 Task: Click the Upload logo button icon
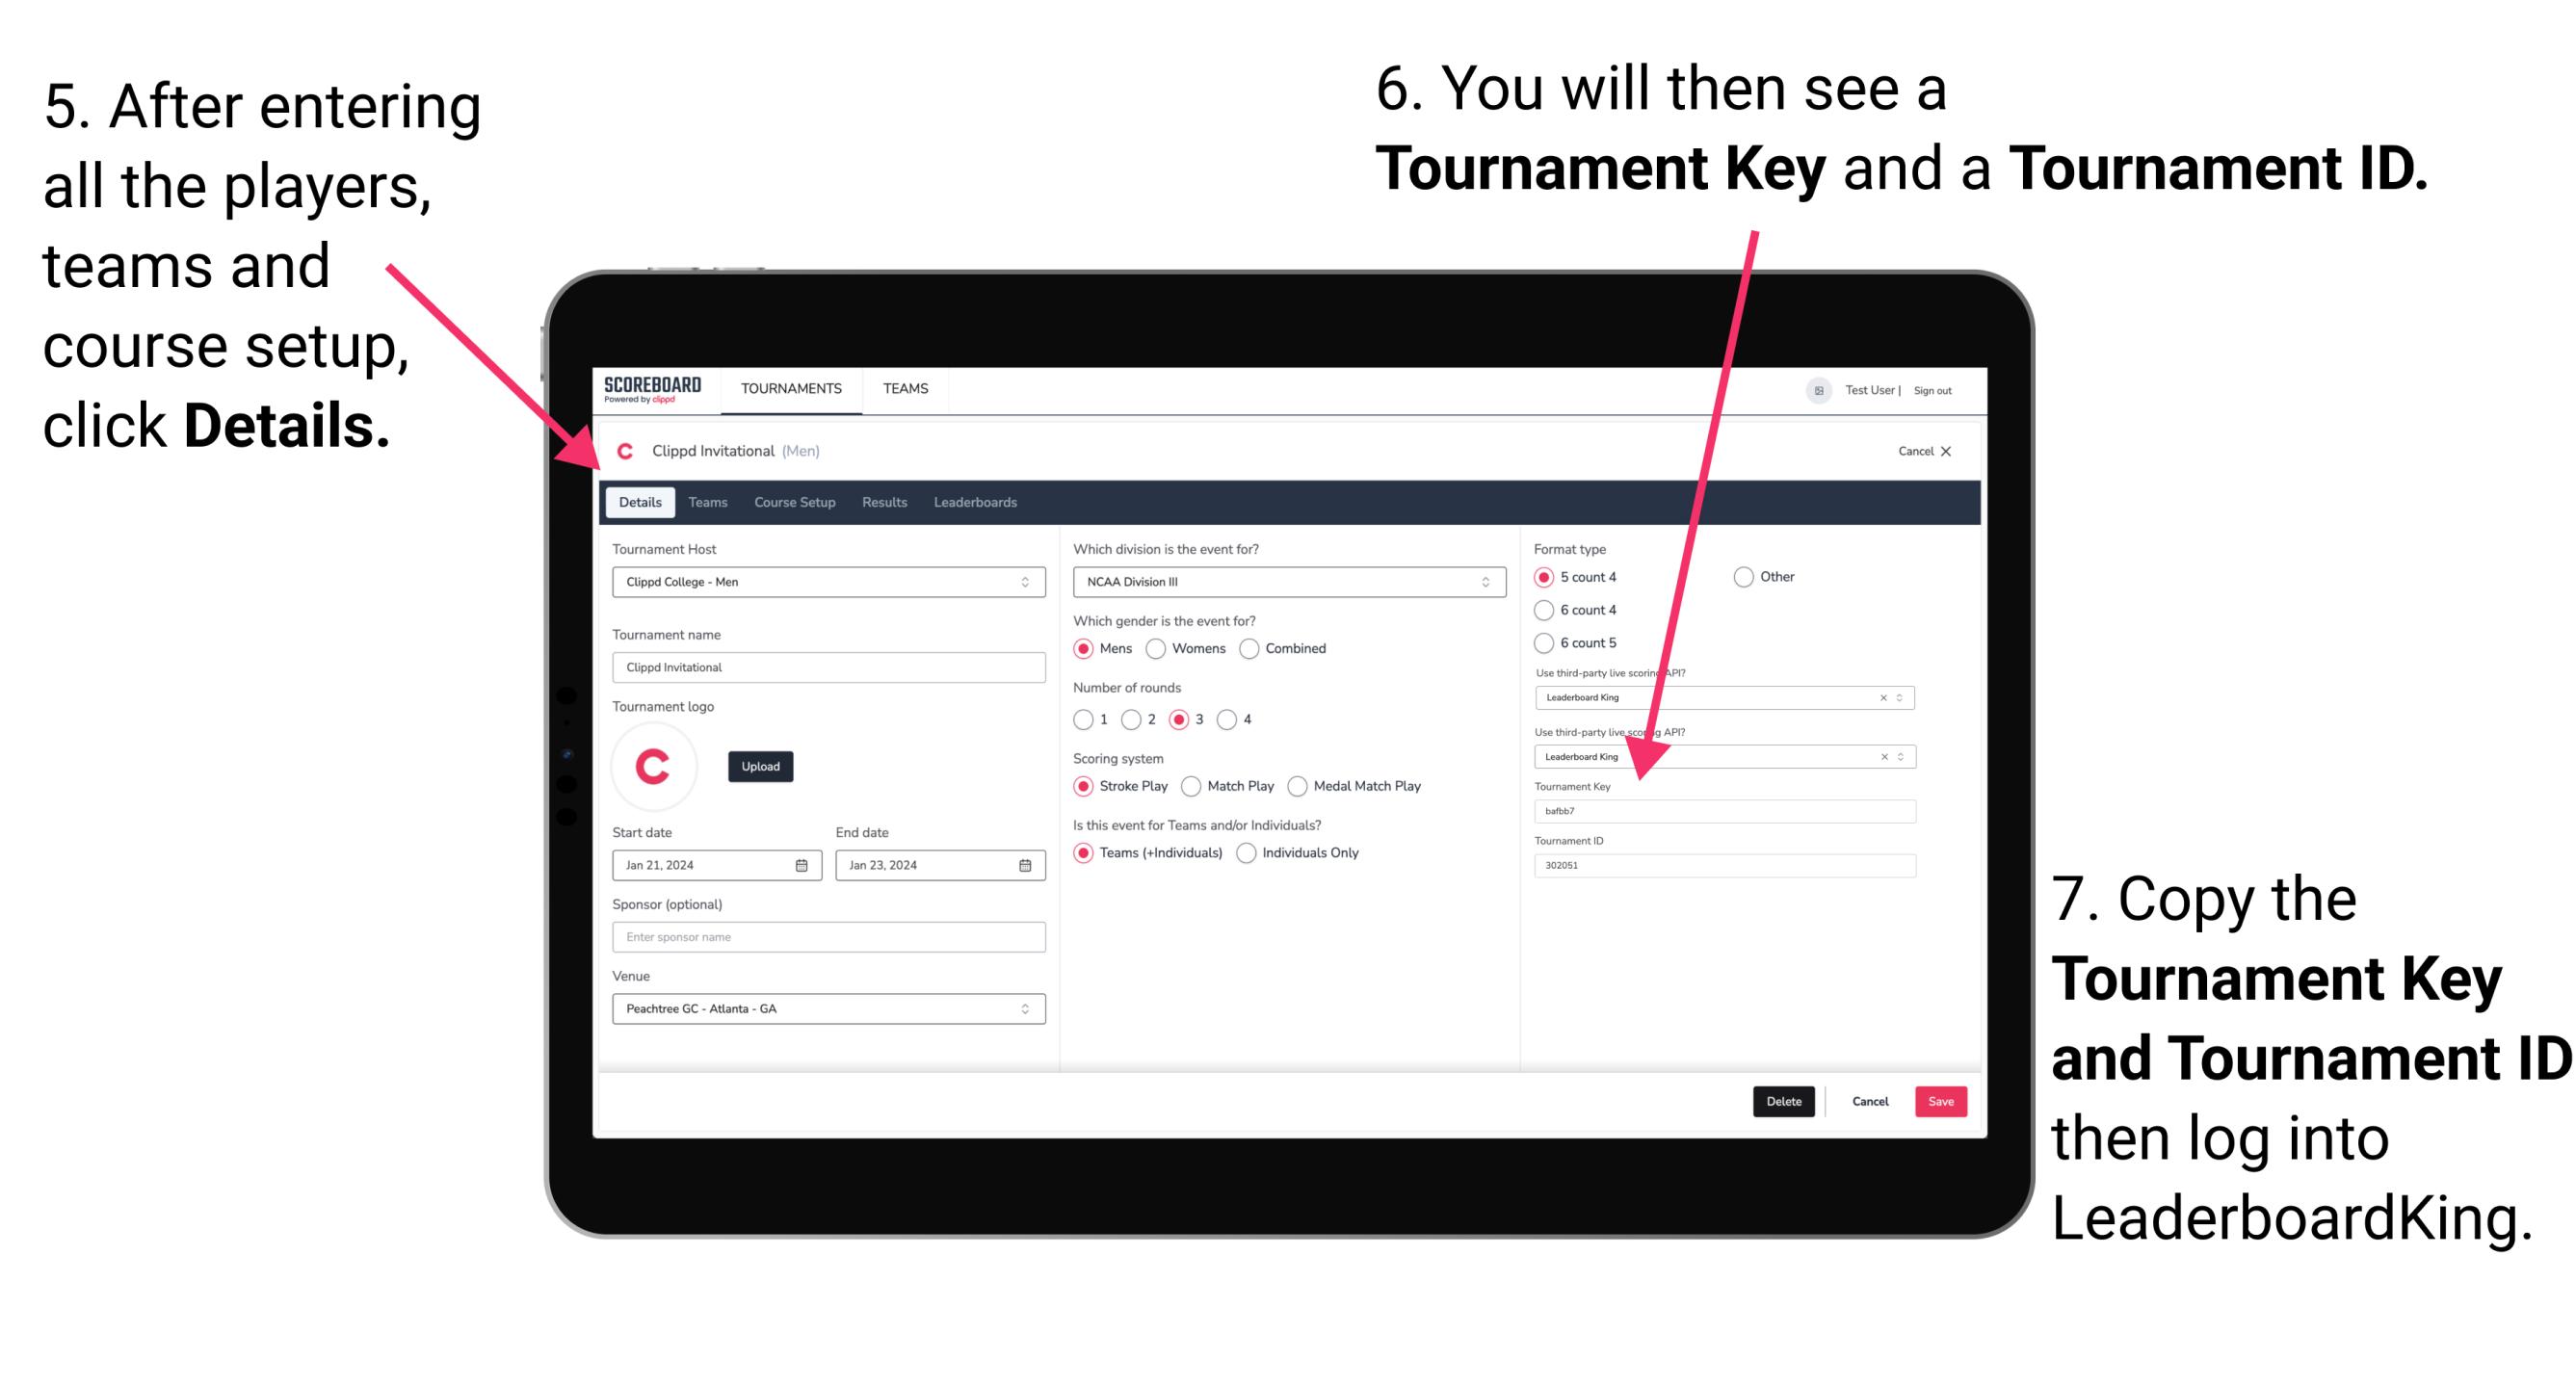[x=761, y=767]
